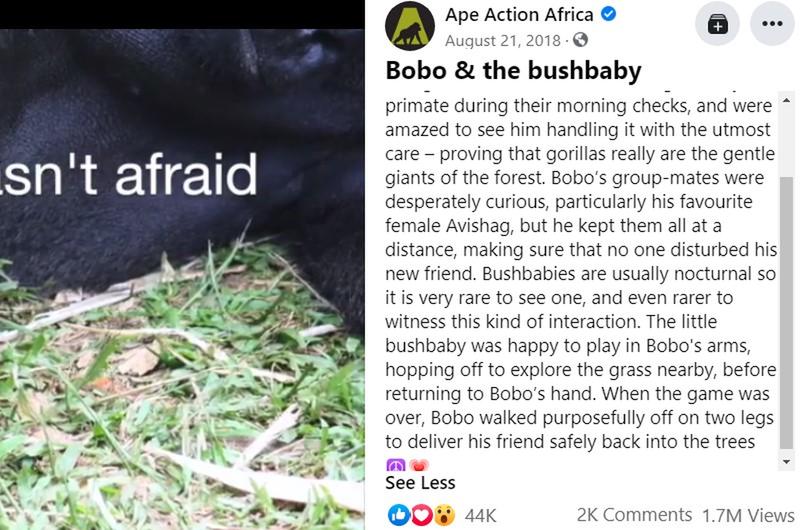
Task: Click the description scrollbar thumb
Action: click(x=785, y=280)
